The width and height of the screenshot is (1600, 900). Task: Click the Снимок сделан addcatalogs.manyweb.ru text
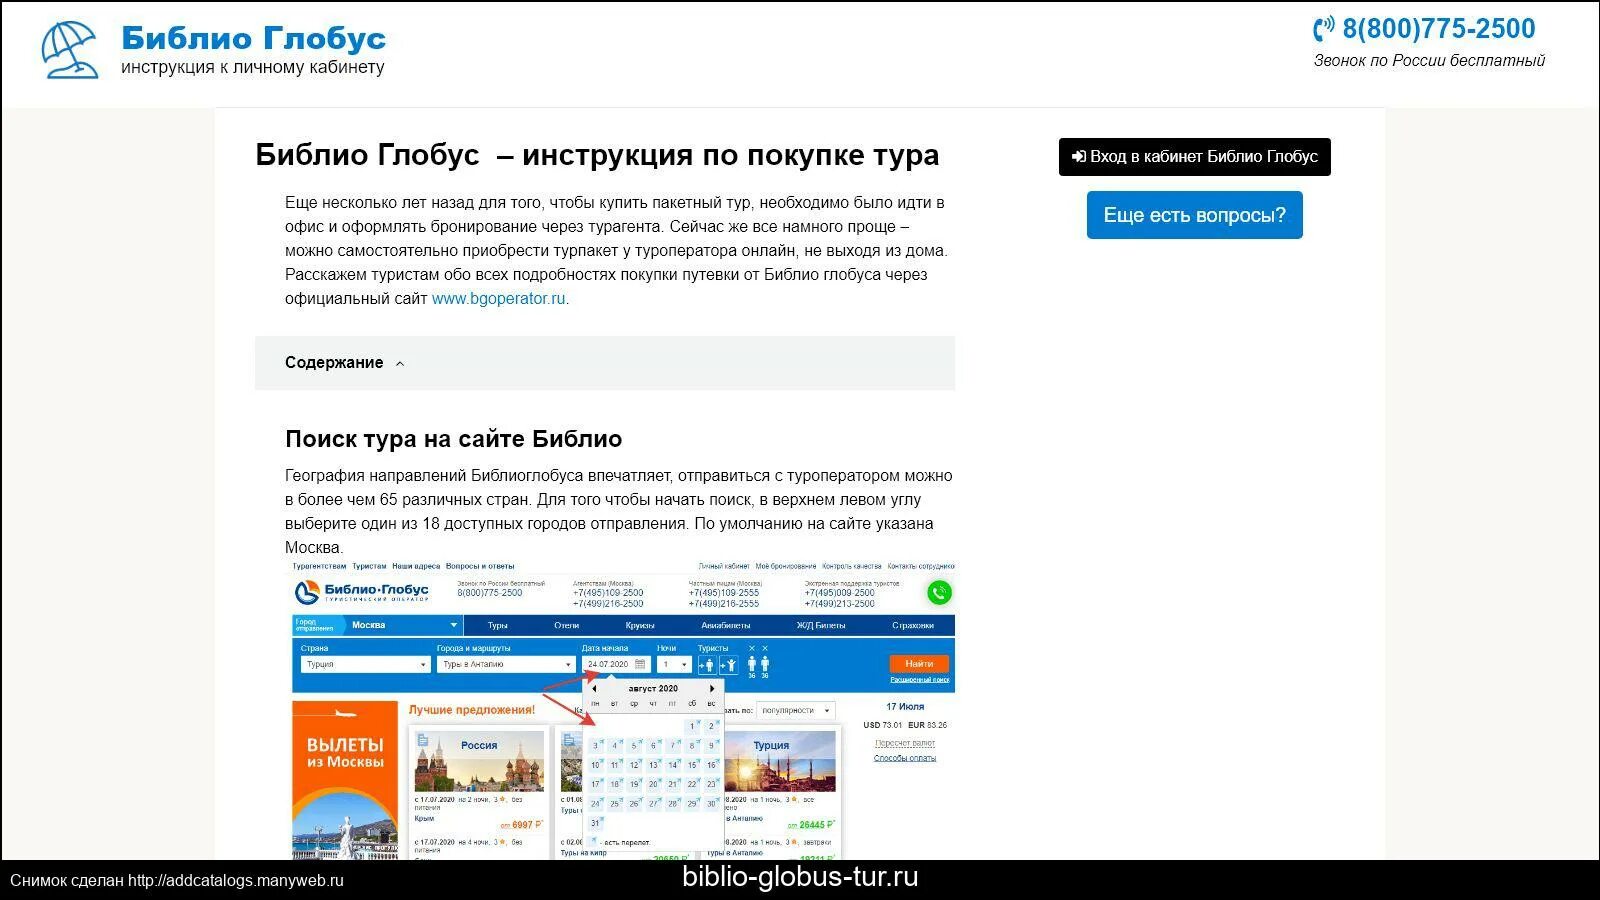coord(177,881)
